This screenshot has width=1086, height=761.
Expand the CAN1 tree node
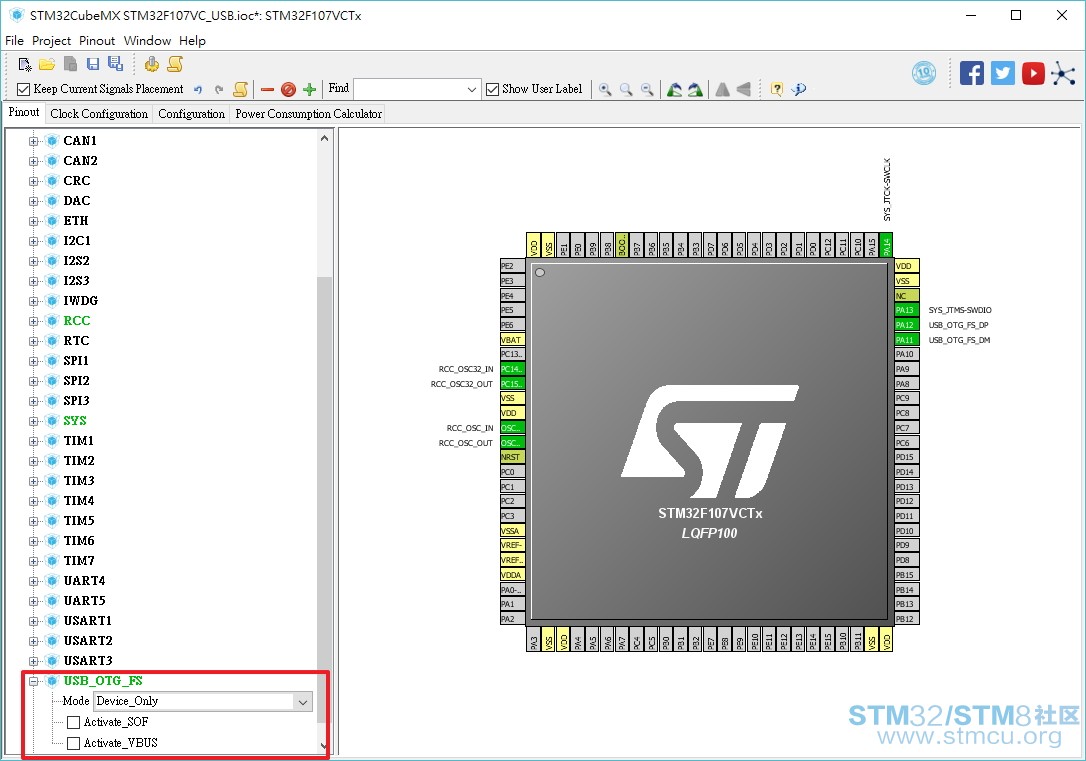pos(33,141)
